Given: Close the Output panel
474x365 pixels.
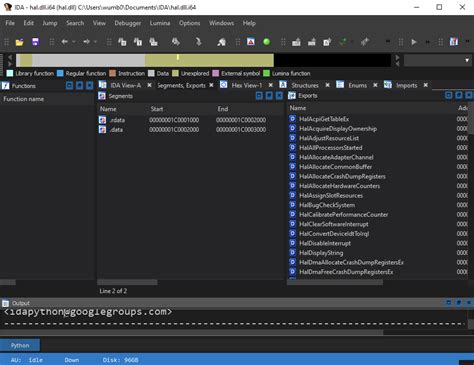Looking at the screenshot, I should tap(468, 303).
